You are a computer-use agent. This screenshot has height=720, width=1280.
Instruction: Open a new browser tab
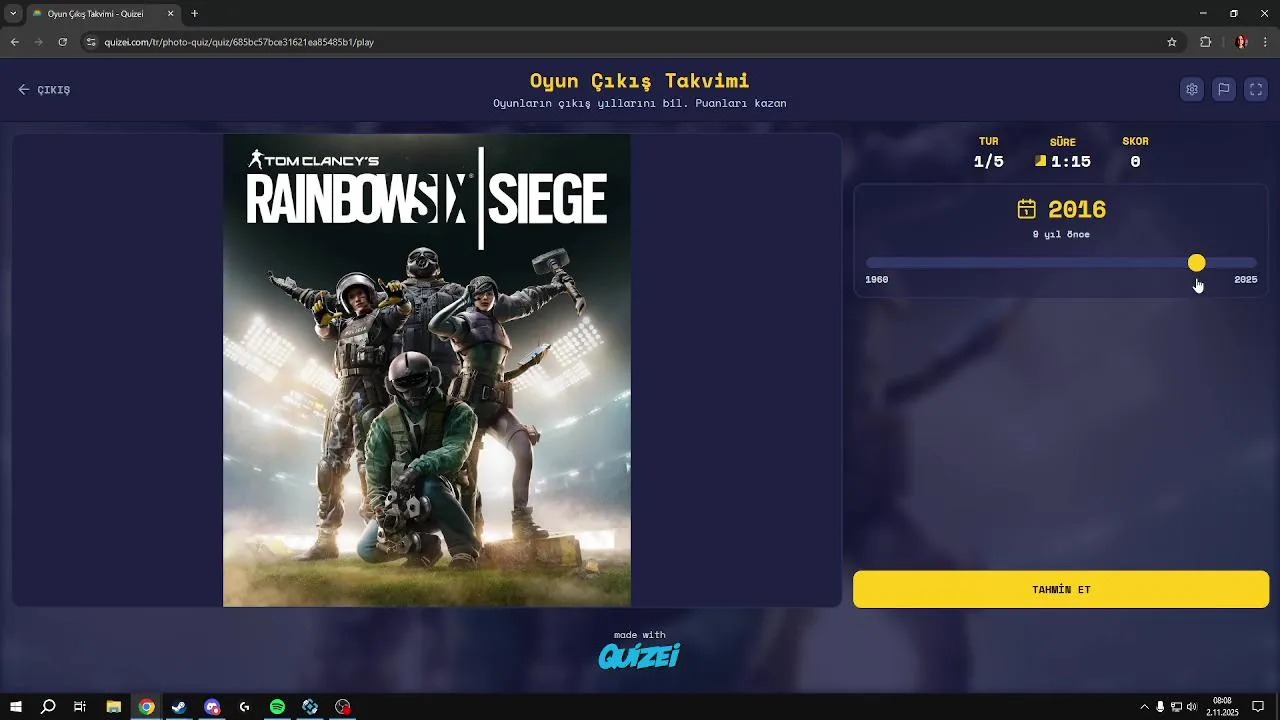click(x=194, y=14)
